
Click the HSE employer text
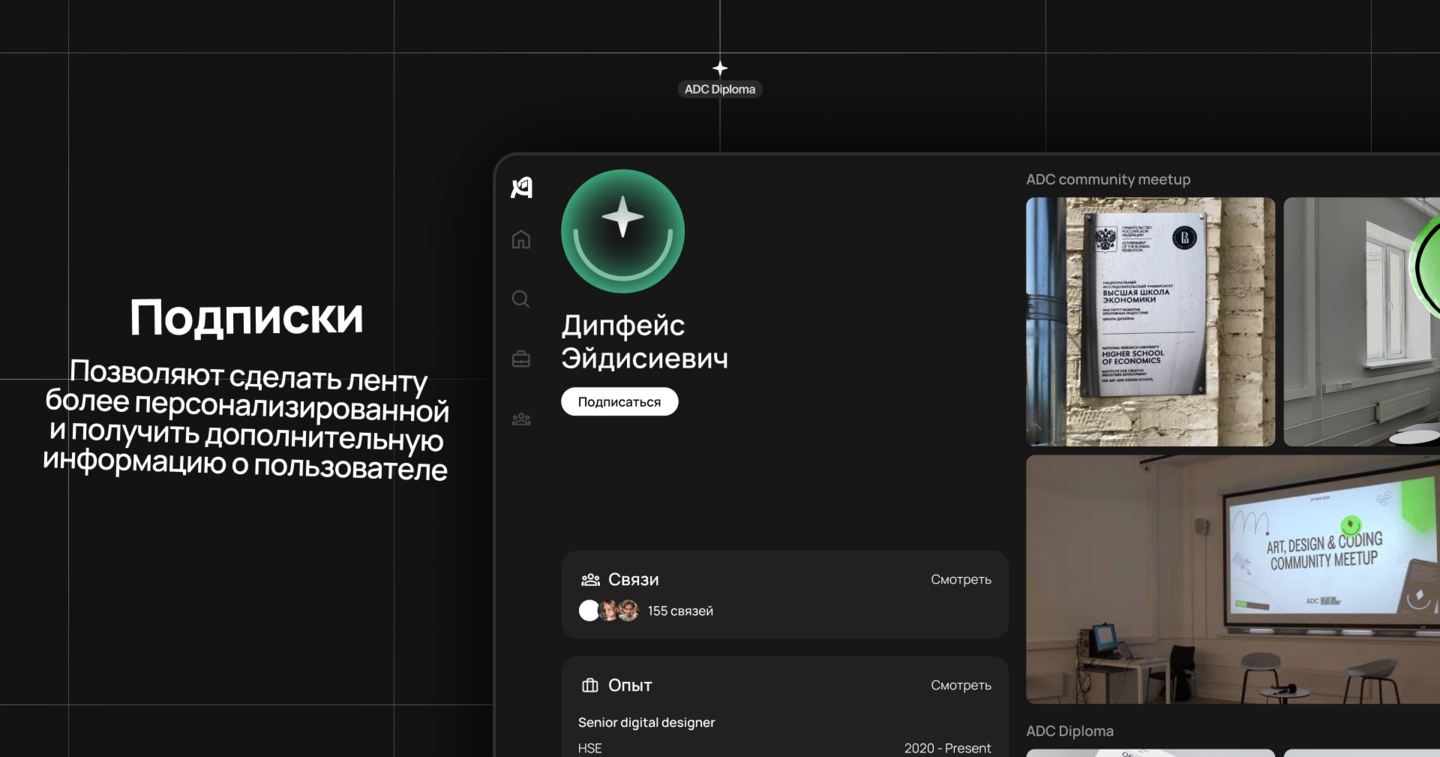pyautogui.click(x=590, y=748)
